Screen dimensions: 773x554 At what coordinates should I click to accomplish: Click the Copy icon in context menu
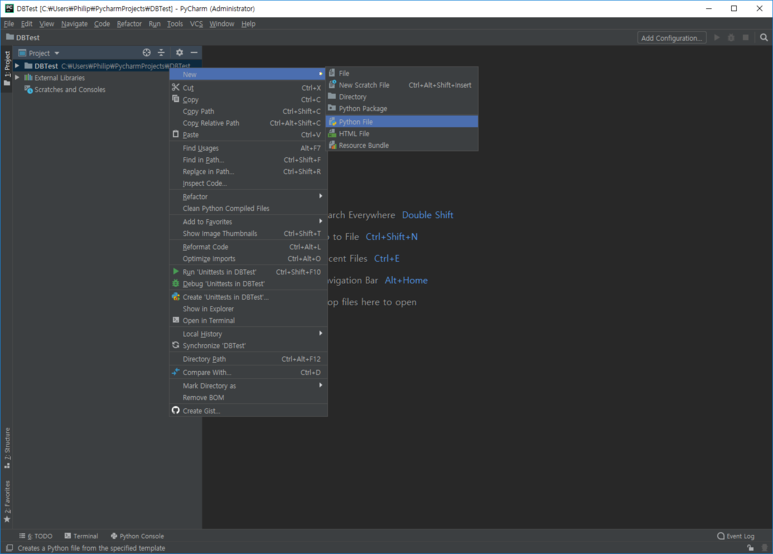tap(176, 99)
